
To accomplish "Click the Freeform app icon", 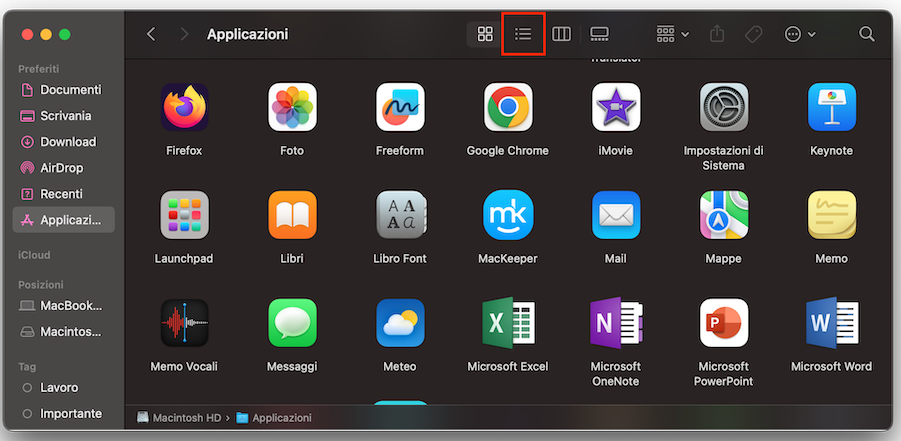I will 400,107.
